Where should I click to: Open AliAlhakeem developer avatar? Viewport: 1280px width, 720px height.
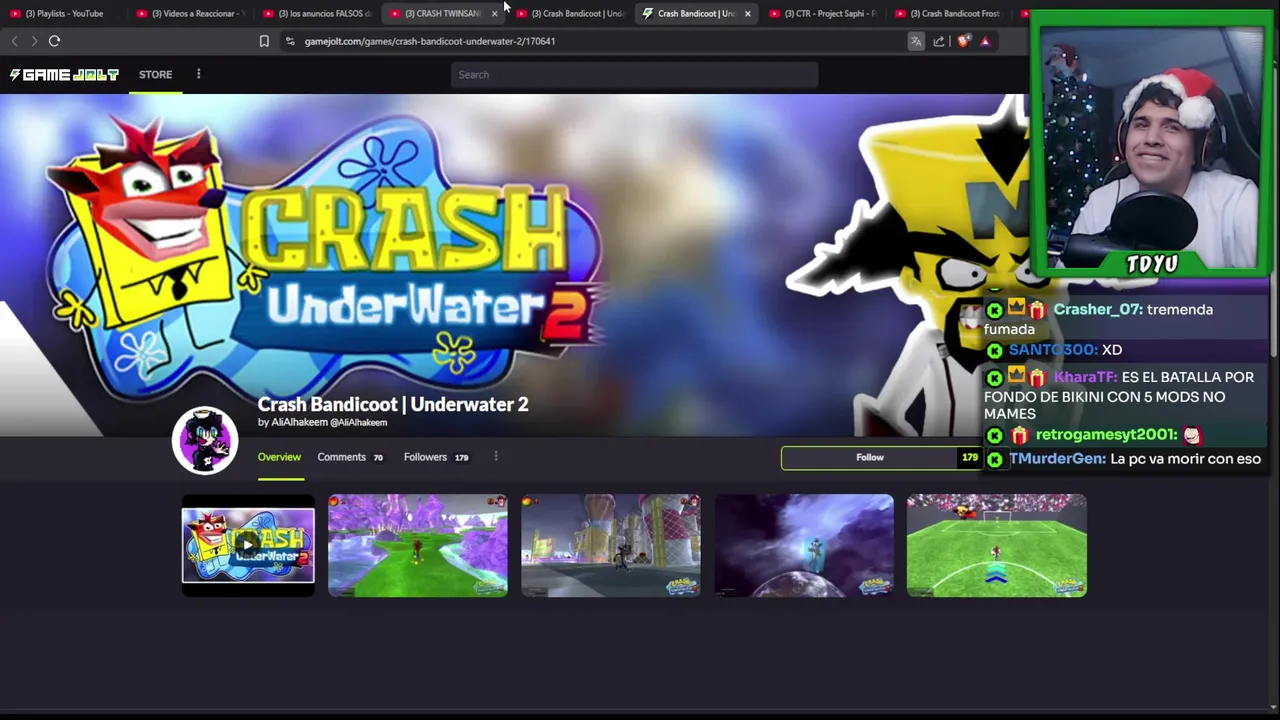click(x=205, y=440)
